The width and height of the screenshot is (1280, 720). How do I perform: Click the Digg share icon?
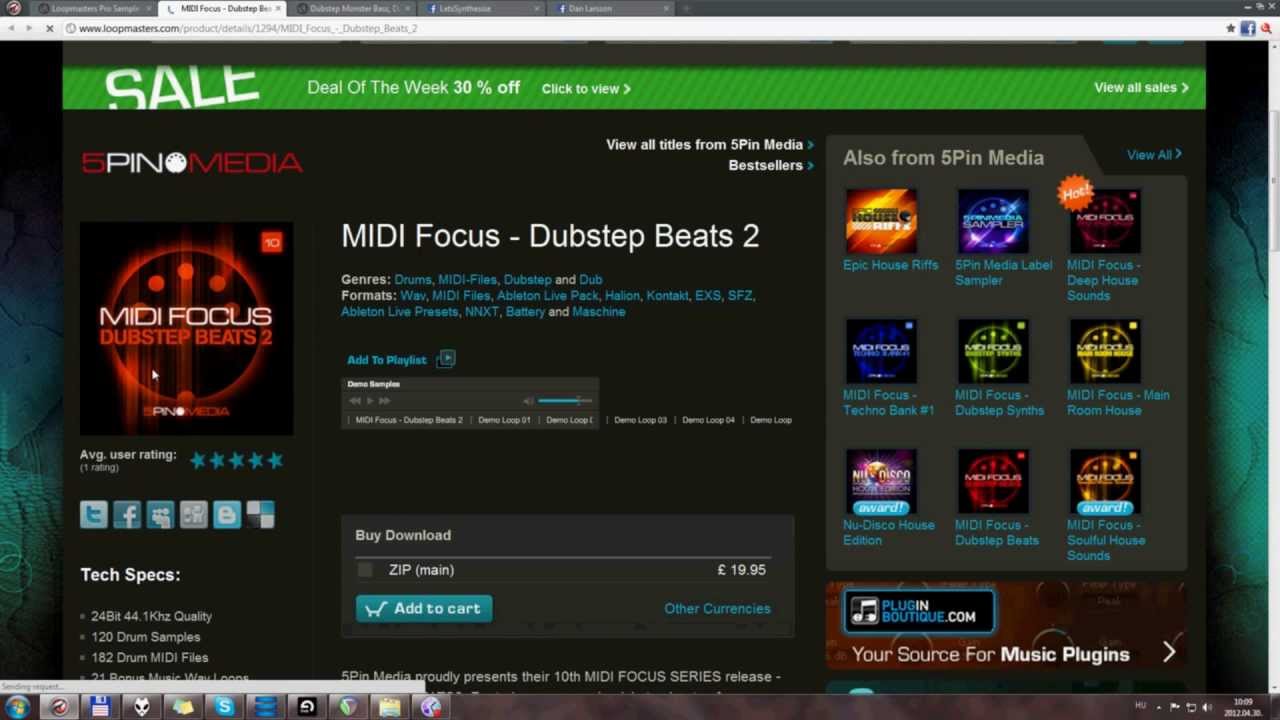[x=194, y=514]
